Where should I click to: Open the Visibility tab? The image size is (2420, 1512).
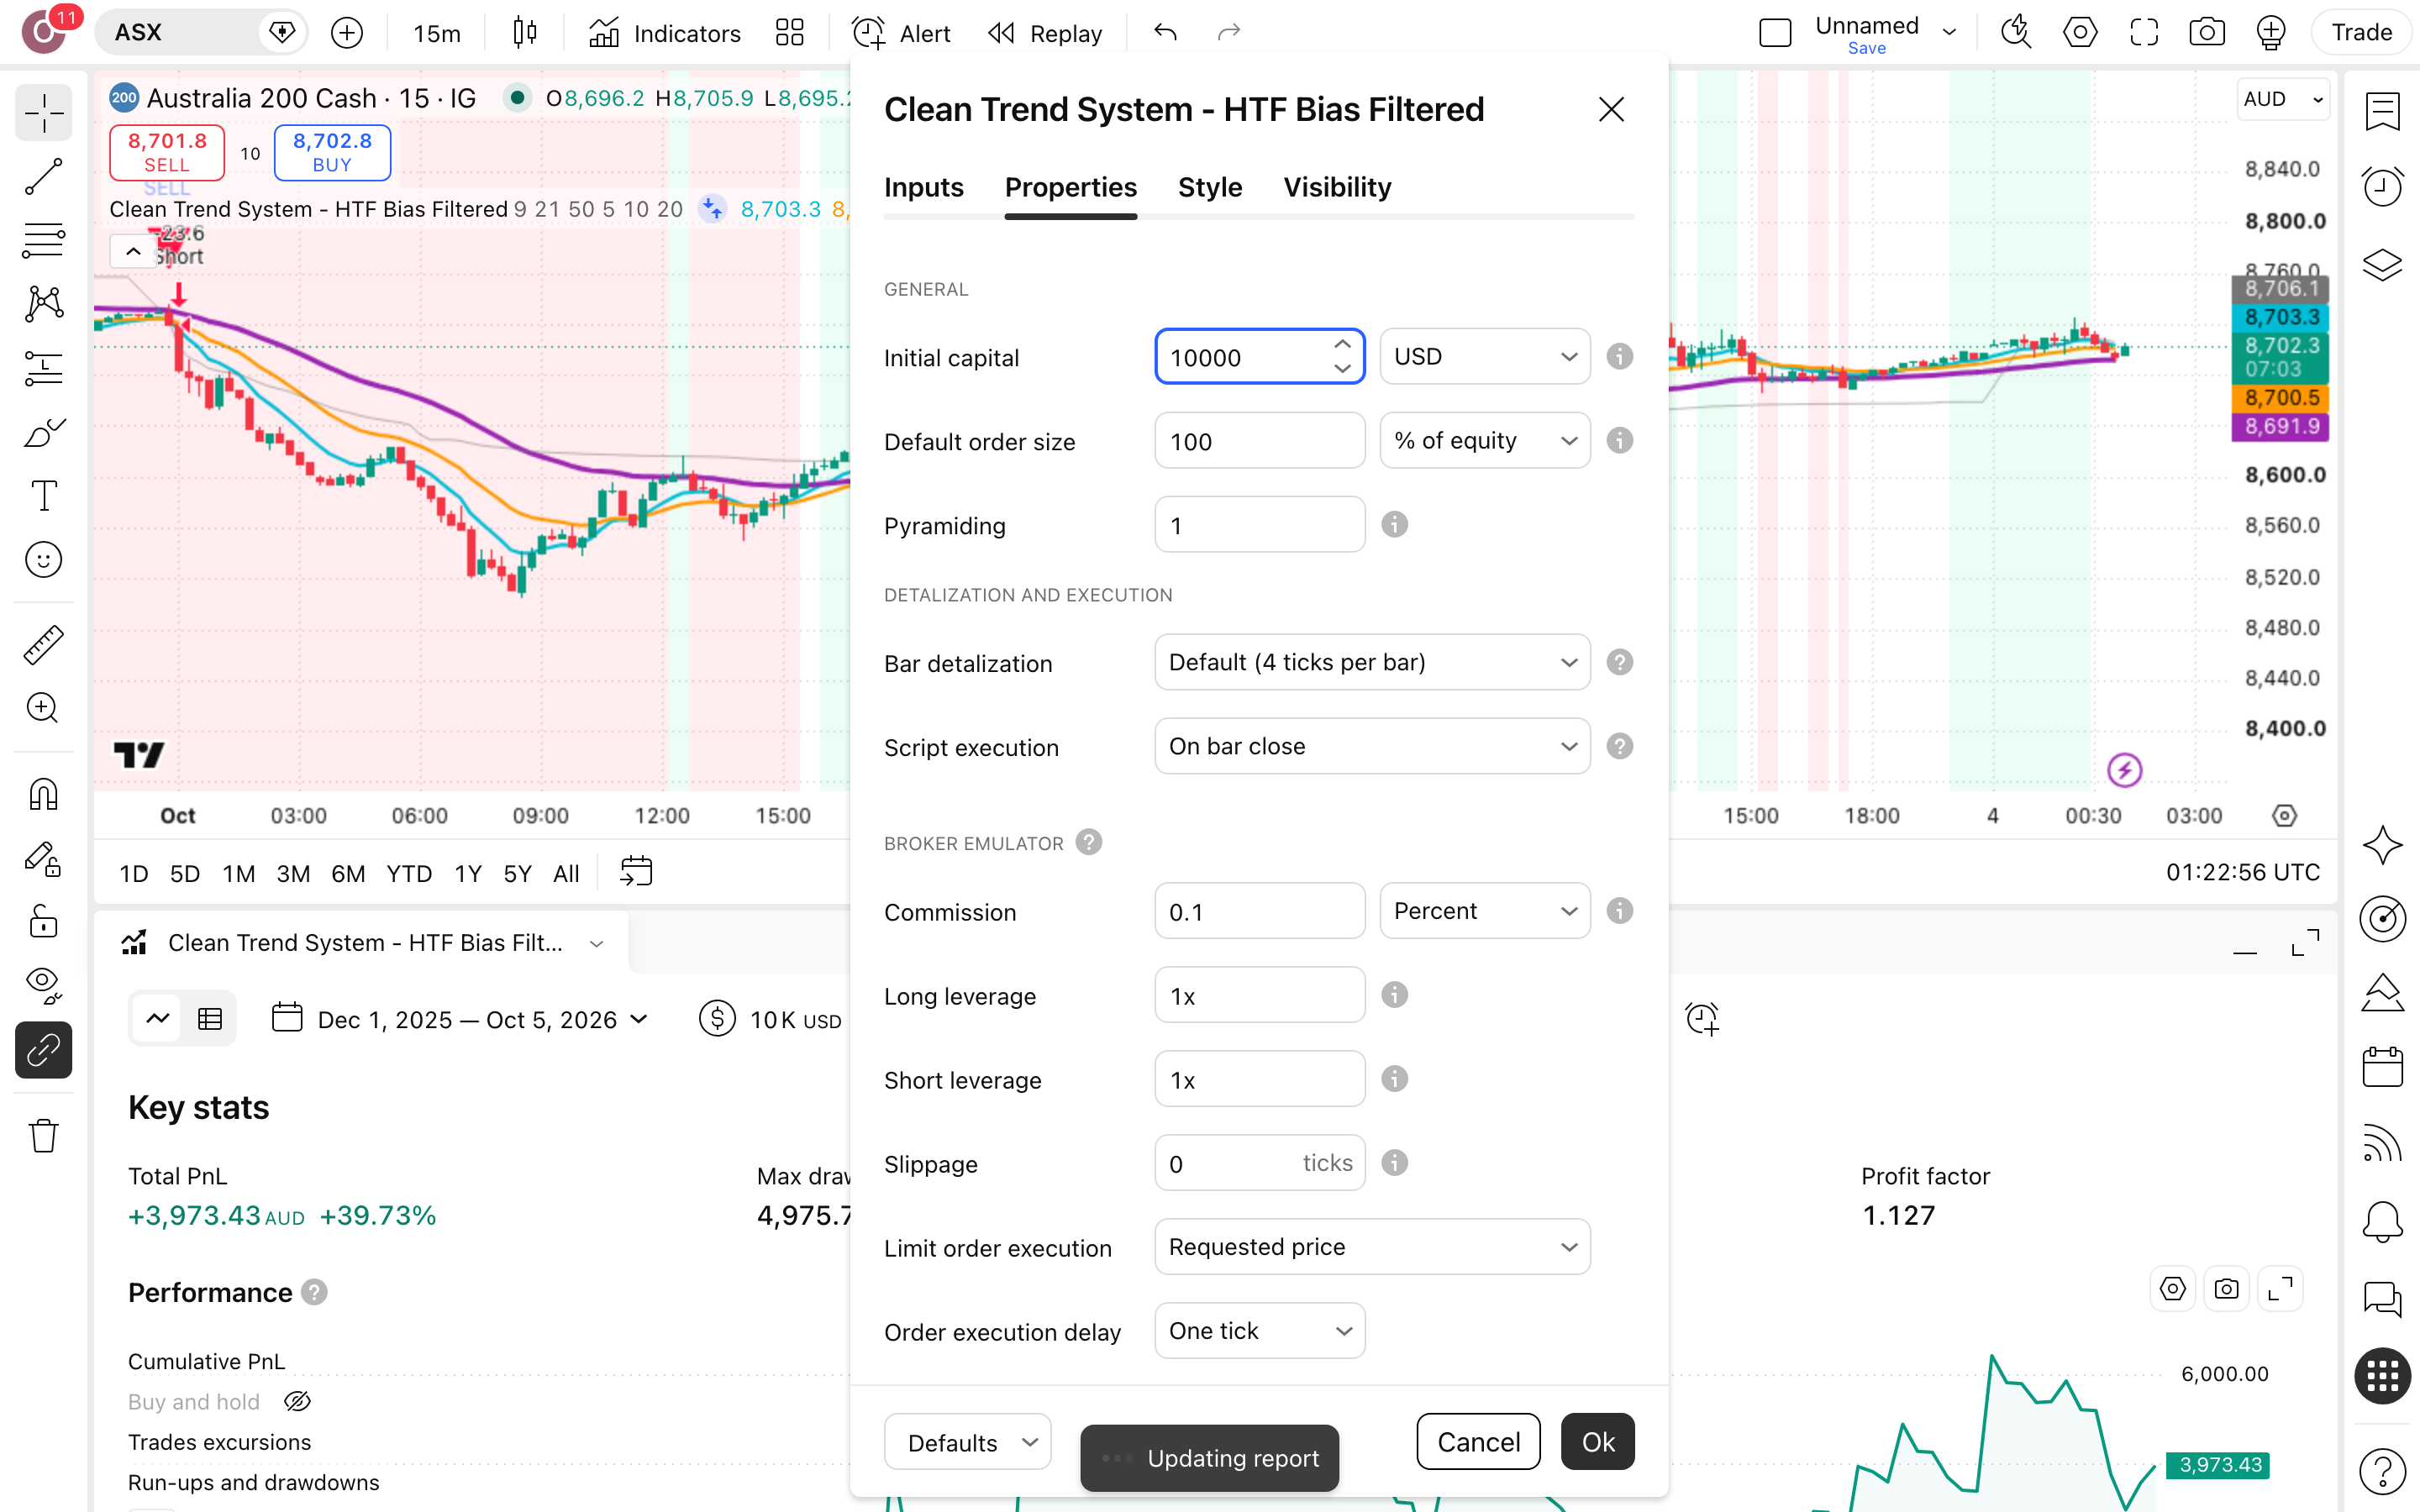pyautogui.click(x=1337, y=188)
